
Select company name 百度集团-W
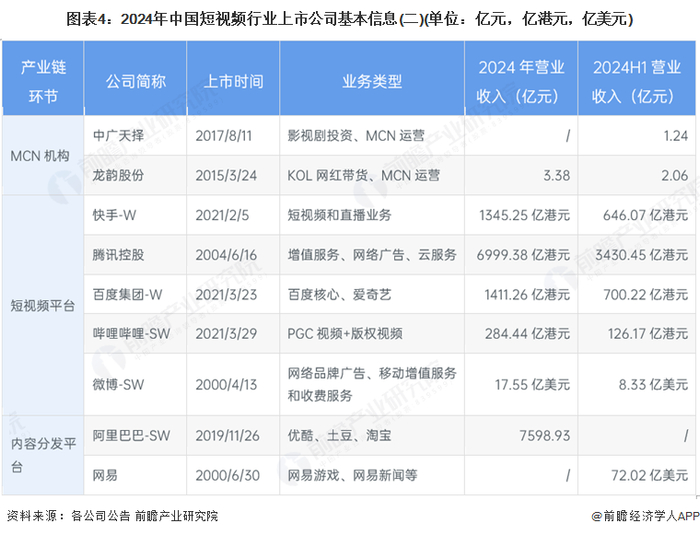coord(127,294)
